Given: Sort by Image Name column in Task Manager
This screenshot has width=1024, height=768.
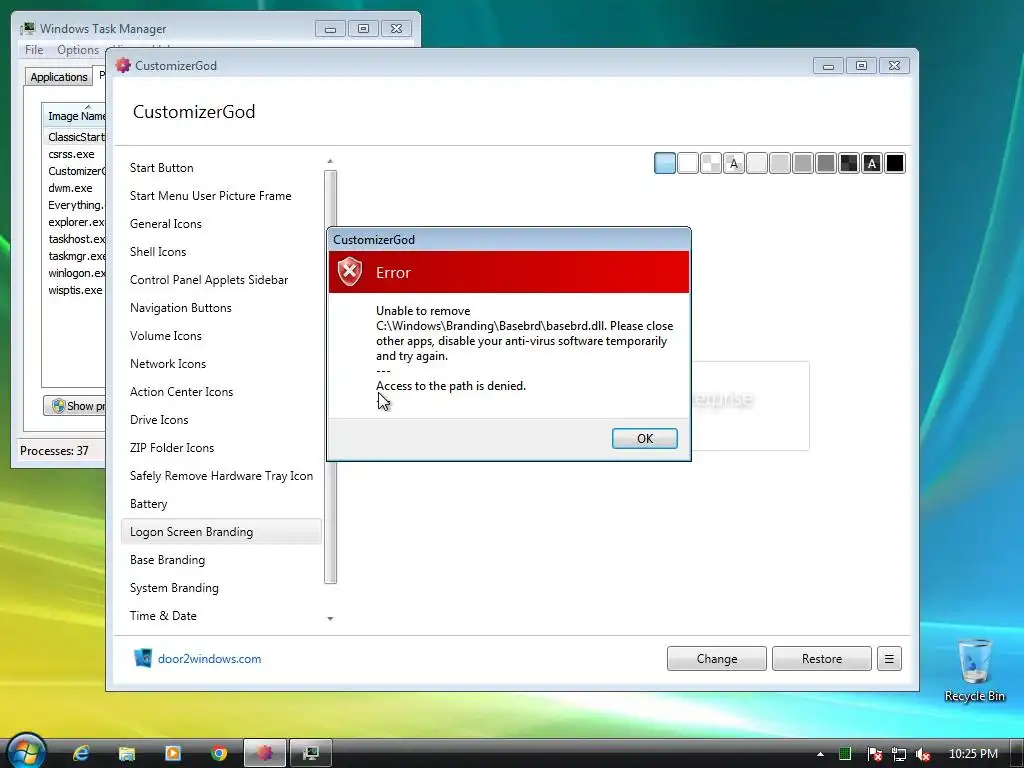Looking at the screenshot, I should pos(76,116).
